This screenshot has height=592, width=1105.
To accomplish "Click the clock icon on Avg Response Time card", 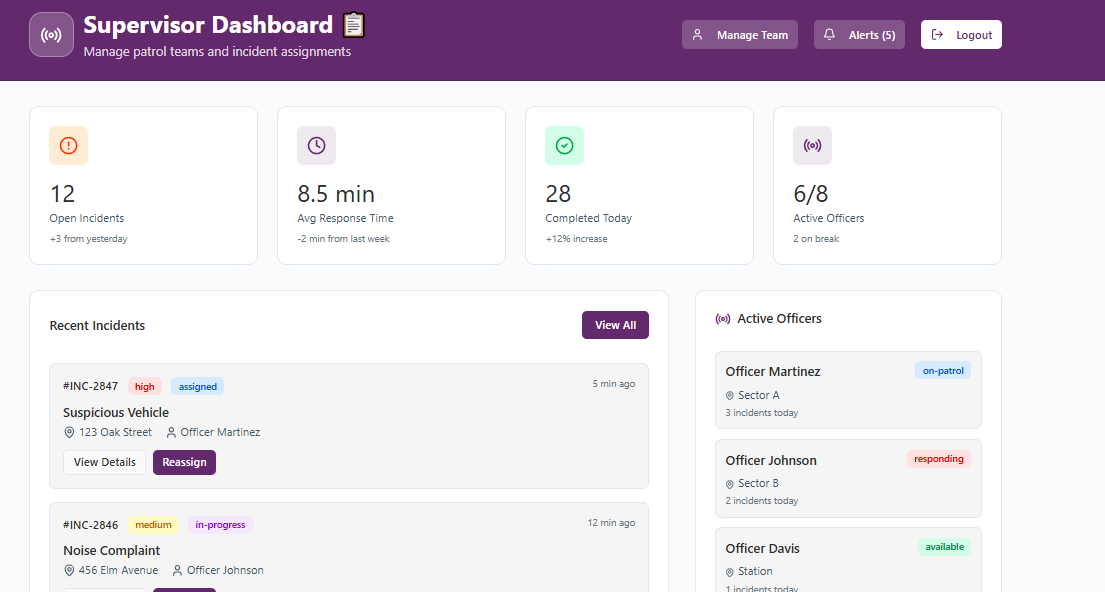I will tap(316, 145).
